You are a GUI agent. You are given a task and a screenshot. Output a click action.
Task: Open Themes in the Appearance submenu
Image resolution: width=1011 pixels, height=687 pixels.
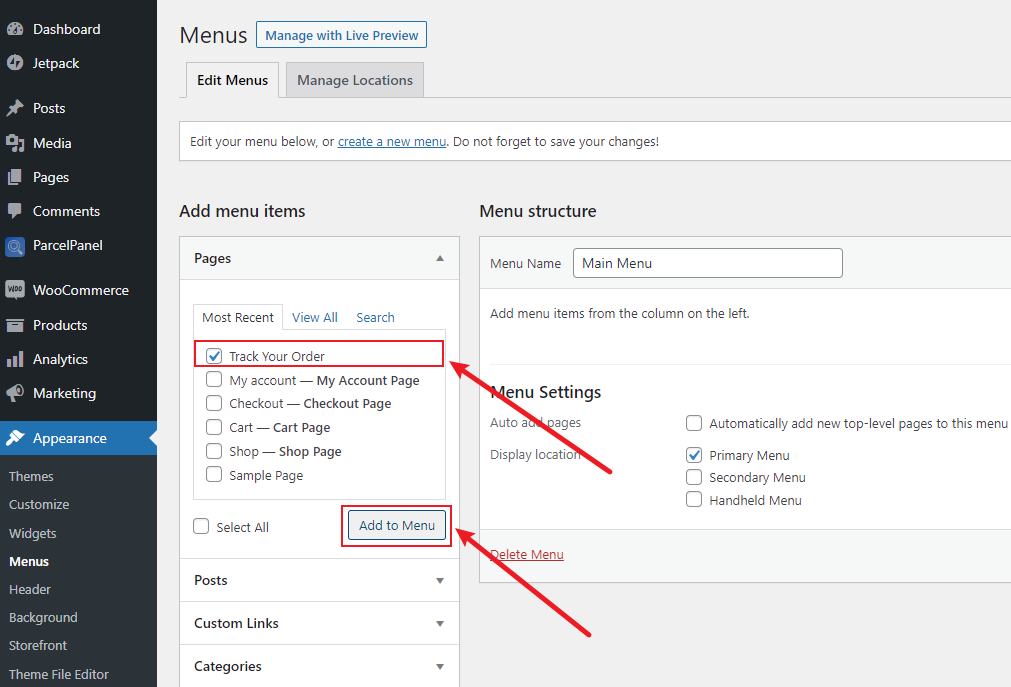31,477
